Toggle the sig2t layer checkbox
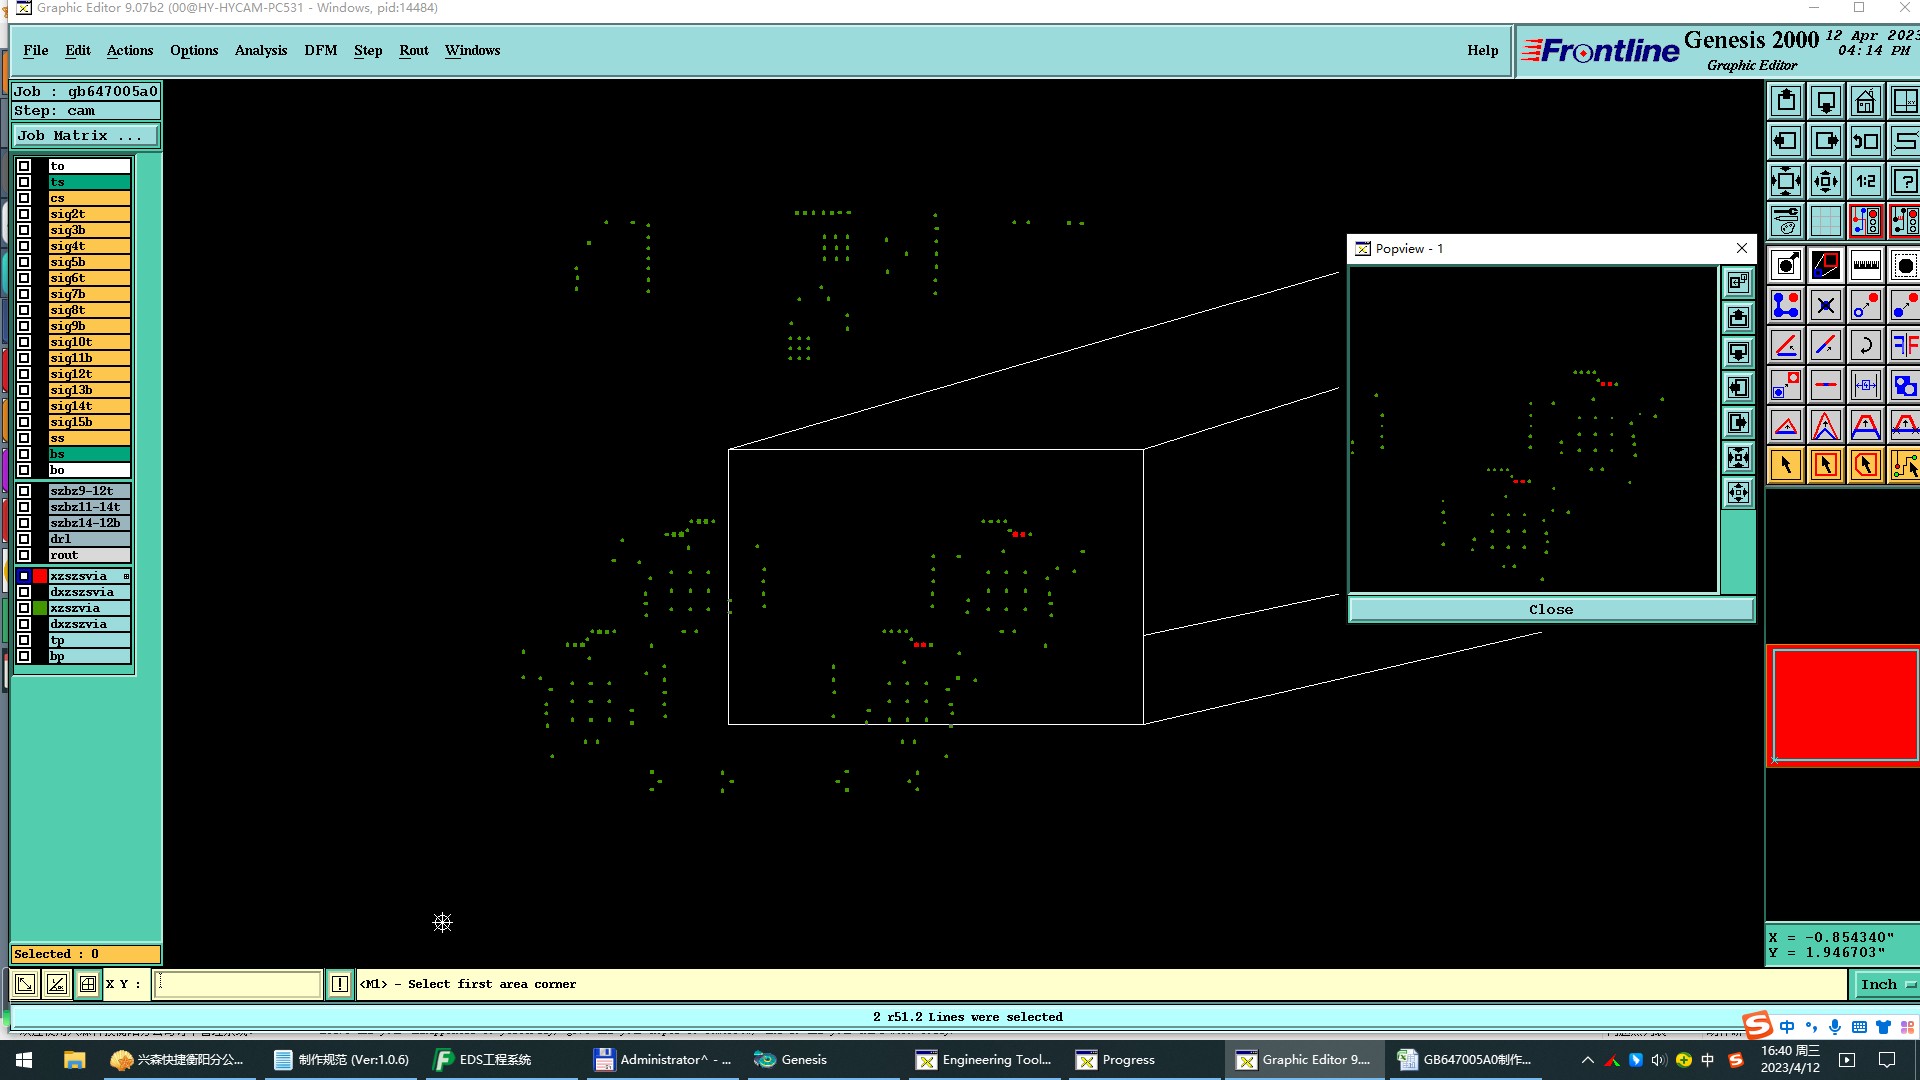 (24, 214)
